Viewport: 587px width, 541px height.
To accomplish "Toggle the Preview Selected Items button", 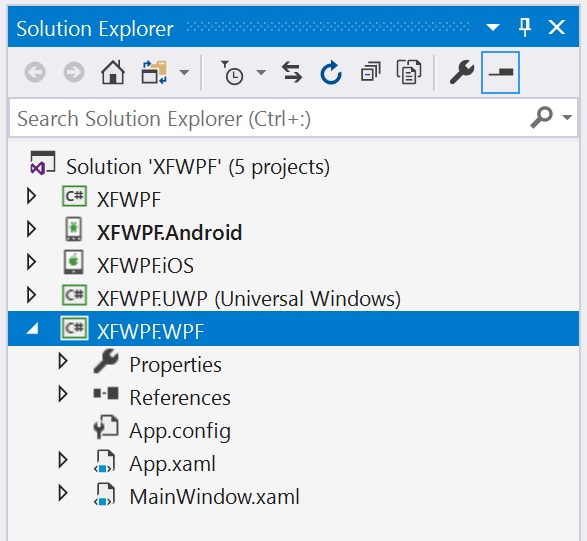I will click(501, 72).
